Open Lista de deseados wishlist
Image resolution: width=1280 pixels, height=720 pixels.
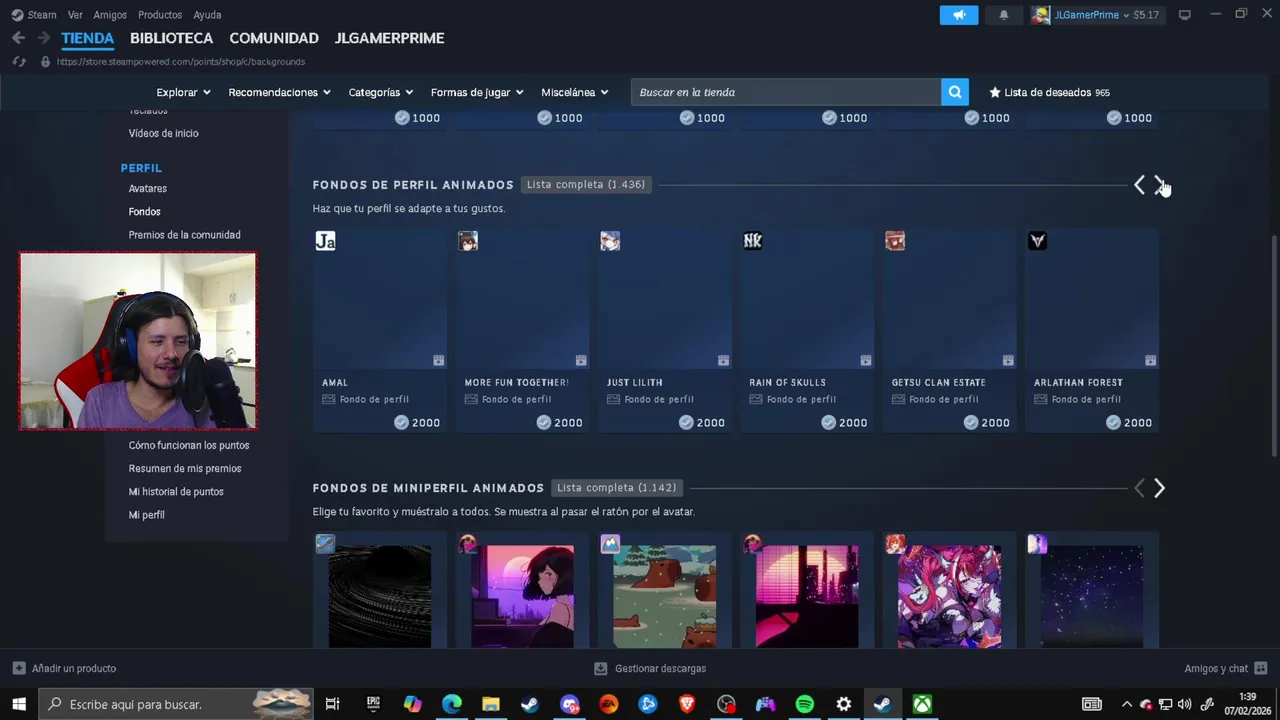(x=1050, y=92)
